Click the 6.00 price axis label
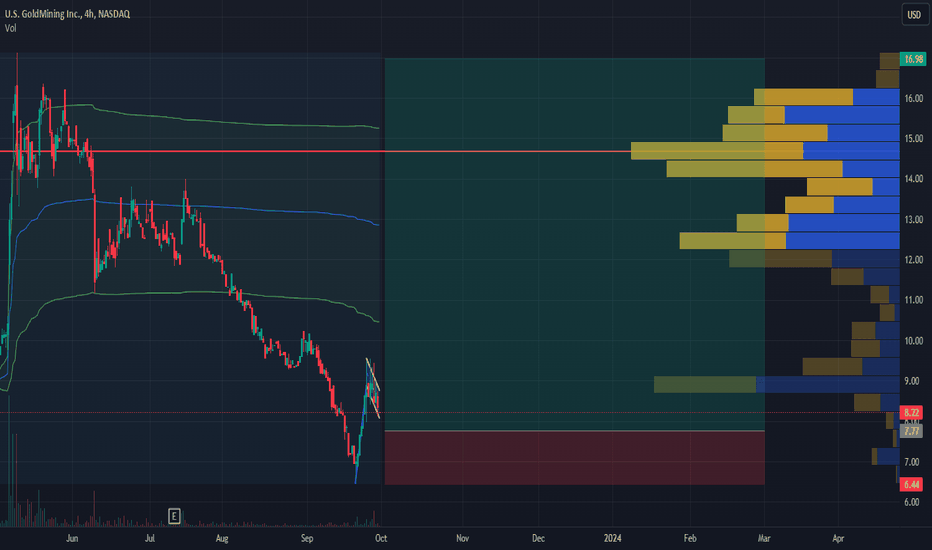This screenshot has width=932, height=550. coord(912,502)
